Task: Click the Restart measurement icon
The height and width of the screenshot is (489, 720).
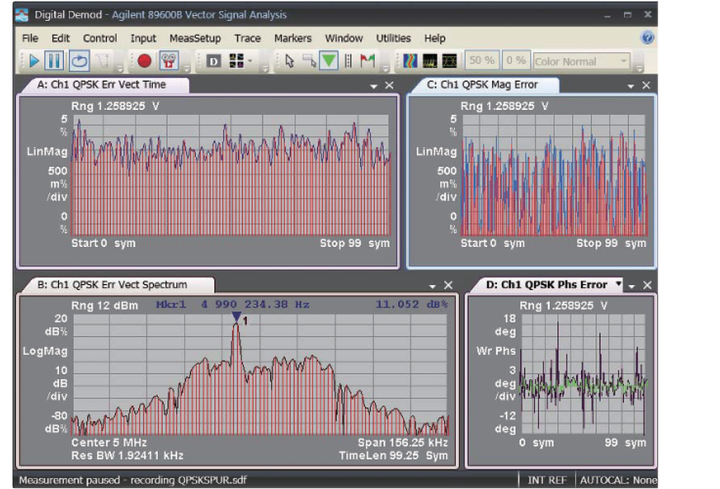Action: coord(78,61)
